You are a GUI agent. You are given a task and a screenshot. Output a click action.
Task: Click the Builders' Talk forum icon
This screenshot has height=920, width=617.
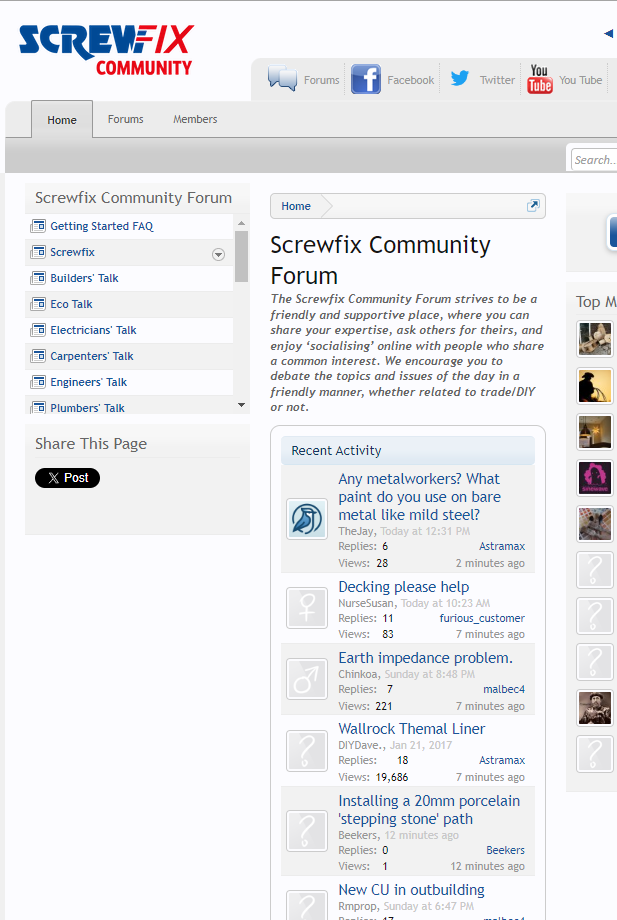coord(38,278)
